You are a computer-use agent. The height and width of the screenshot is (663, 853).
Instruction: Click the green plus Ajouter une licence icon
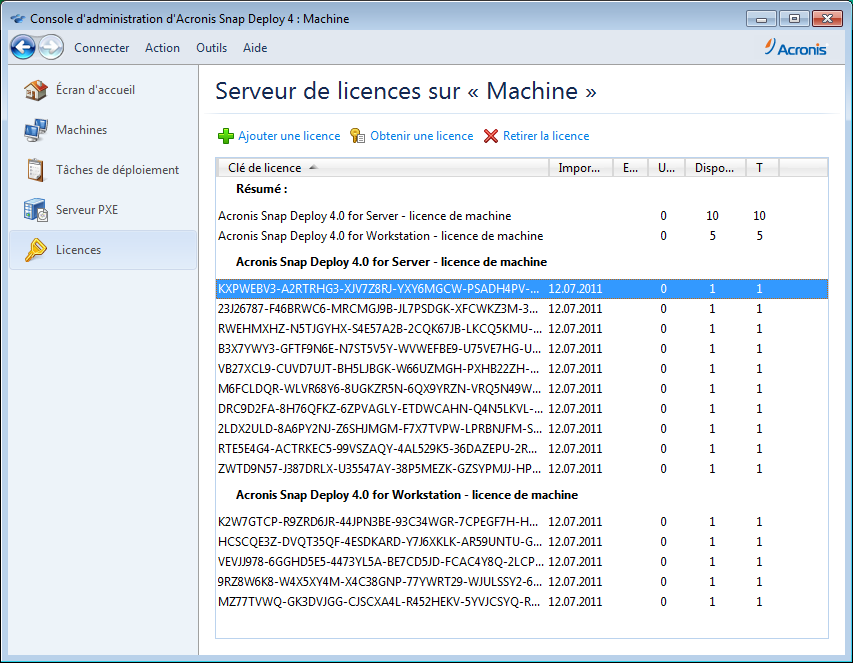223,135
